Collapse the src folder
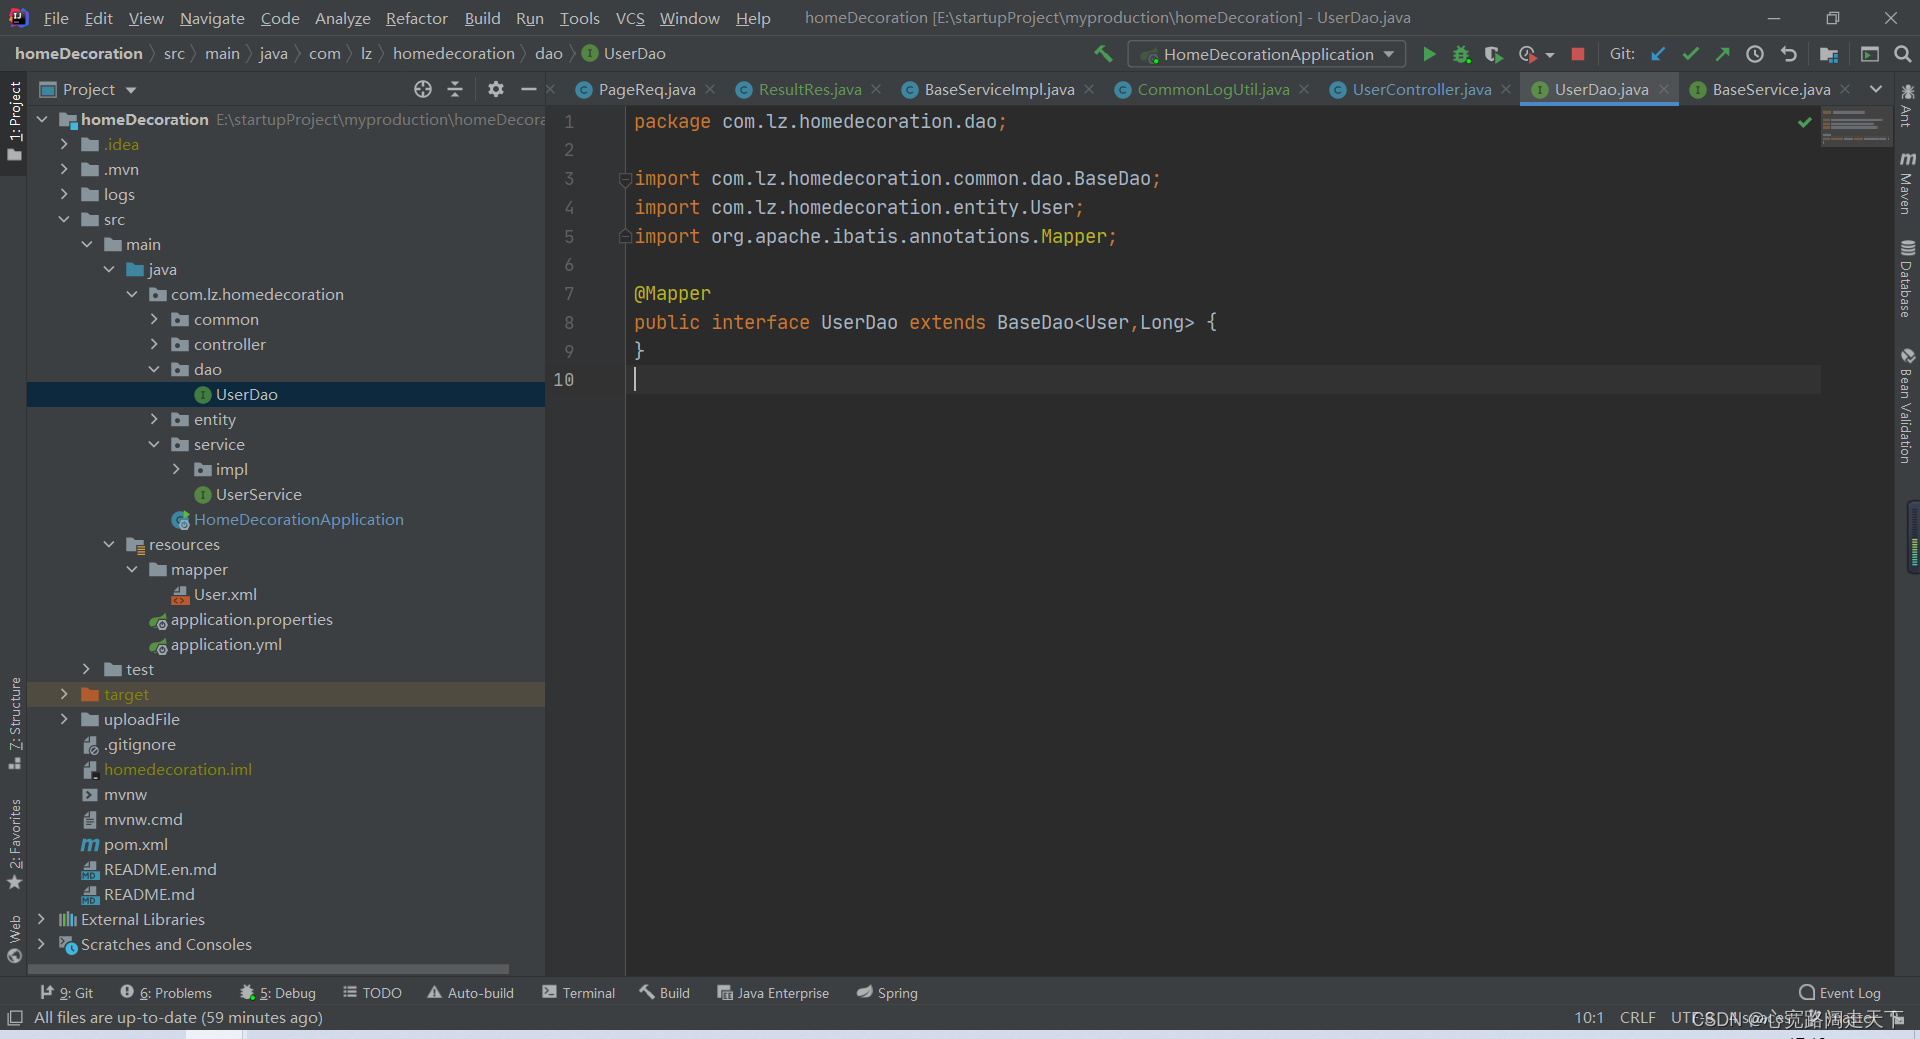This screenshot has height=1039, width=1920. (64, 219)
